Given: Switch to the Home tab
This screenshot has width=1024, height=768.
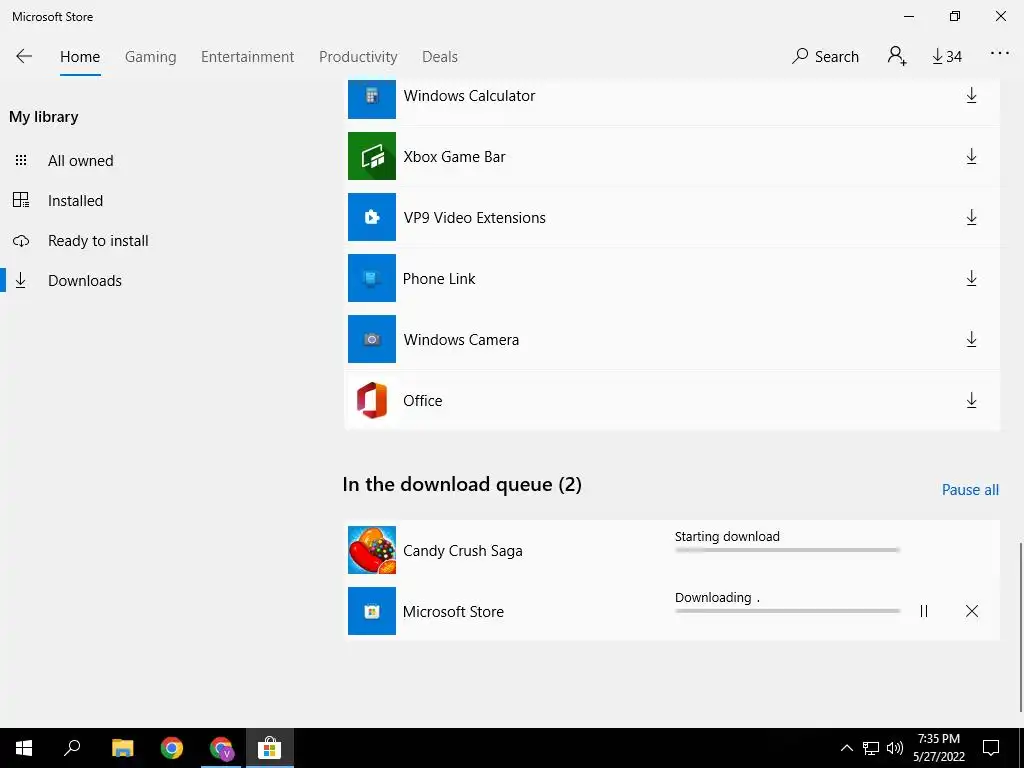Looking at the screenshot, I should click(x=80, y=57).
